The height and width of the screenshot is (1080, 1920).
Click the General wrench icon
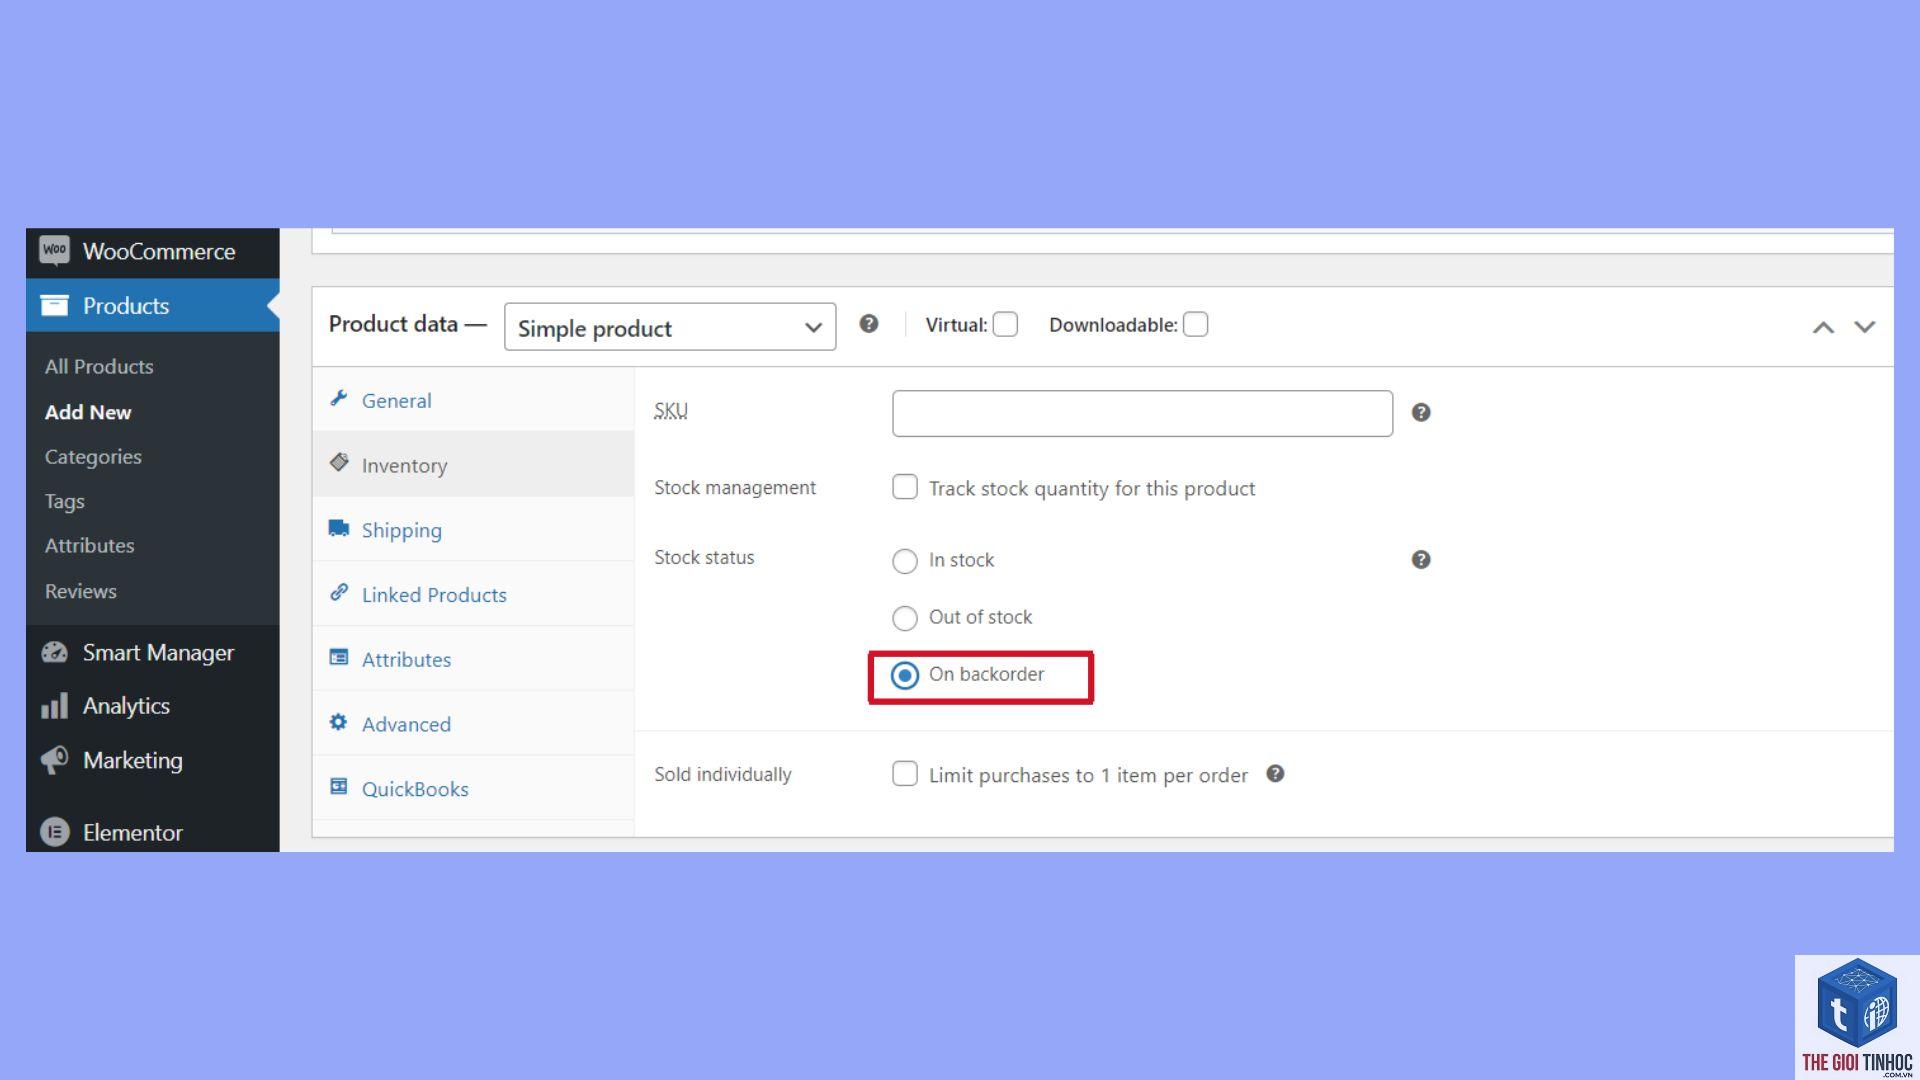coord(339,398)
